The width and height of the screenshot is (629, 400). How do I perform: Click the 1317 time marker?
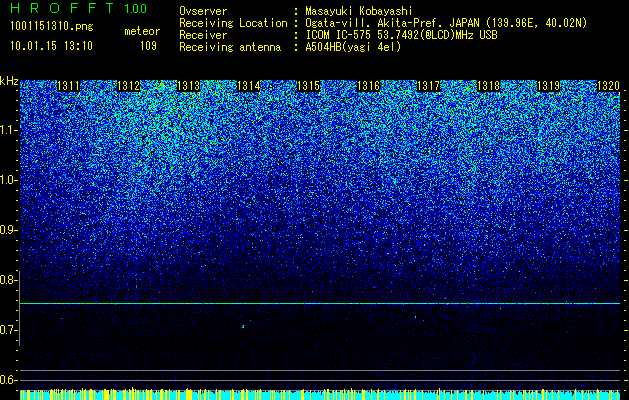pos(428,86)
